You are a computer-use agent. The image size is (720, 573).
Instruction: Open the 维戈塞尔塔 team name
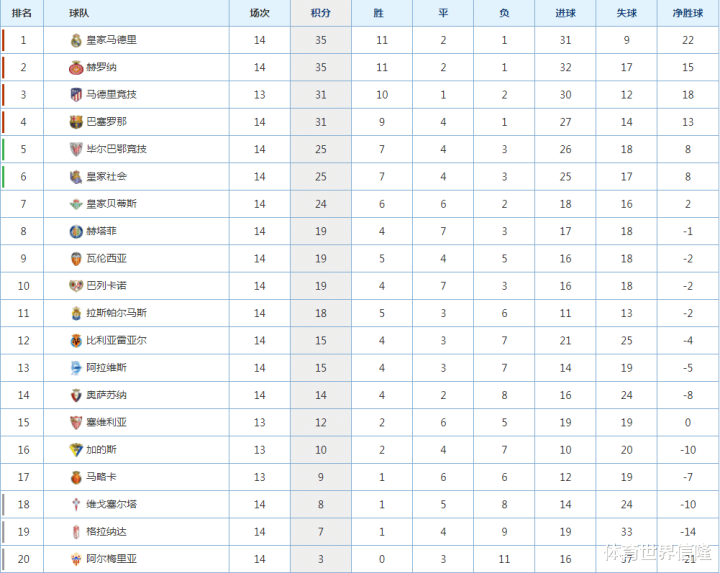(112, 504)
